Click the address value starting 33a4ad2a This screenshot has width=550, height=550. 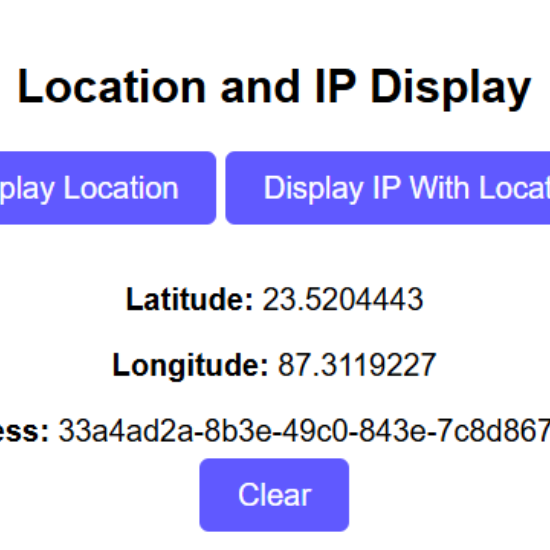[304, 431]
